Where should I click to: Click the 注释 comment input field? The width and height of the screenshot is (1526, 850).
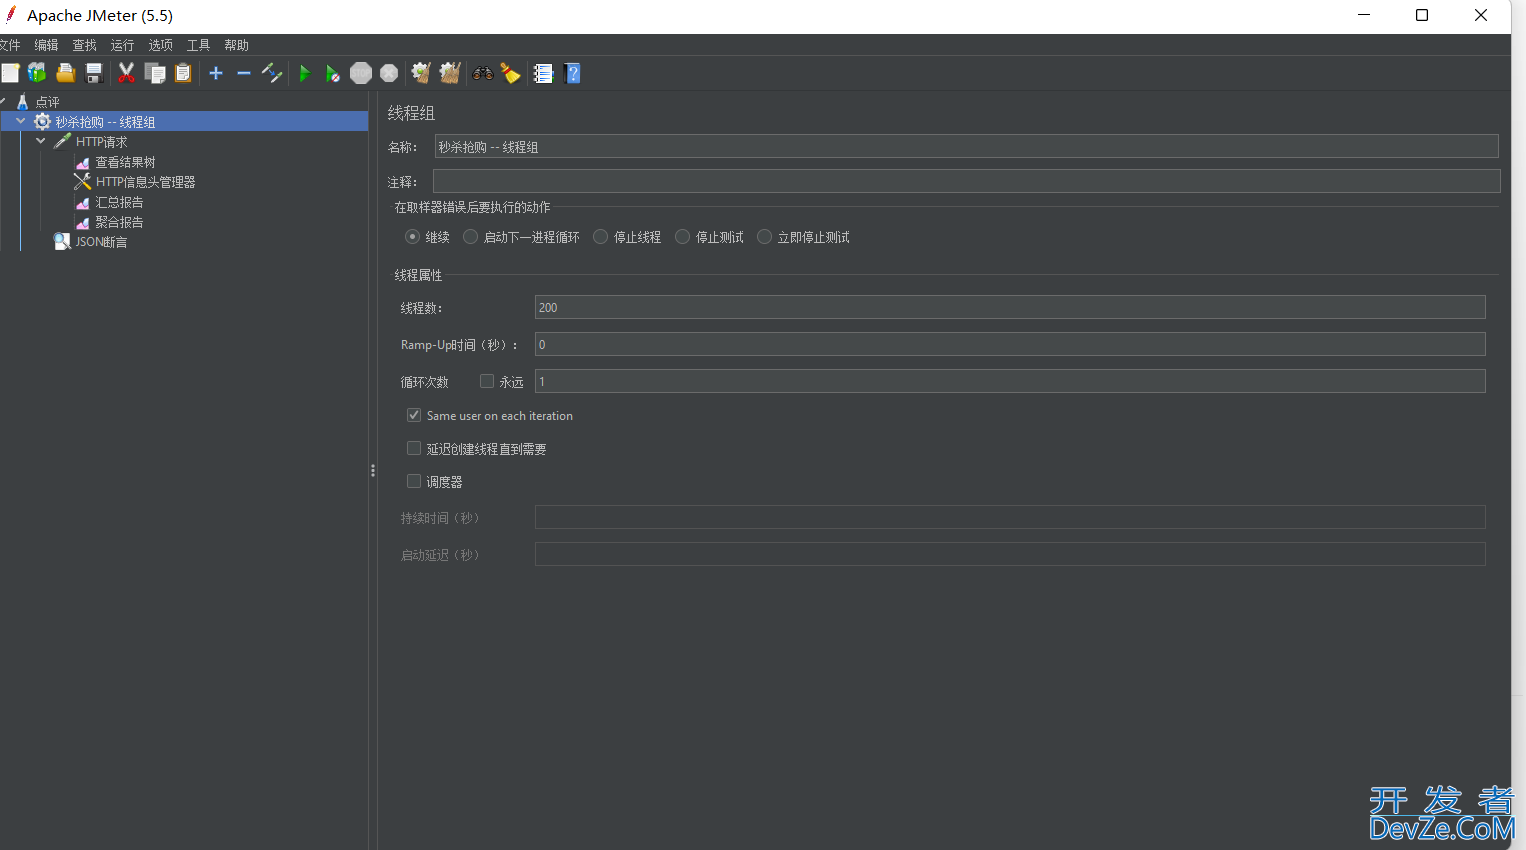pos(966,181)
